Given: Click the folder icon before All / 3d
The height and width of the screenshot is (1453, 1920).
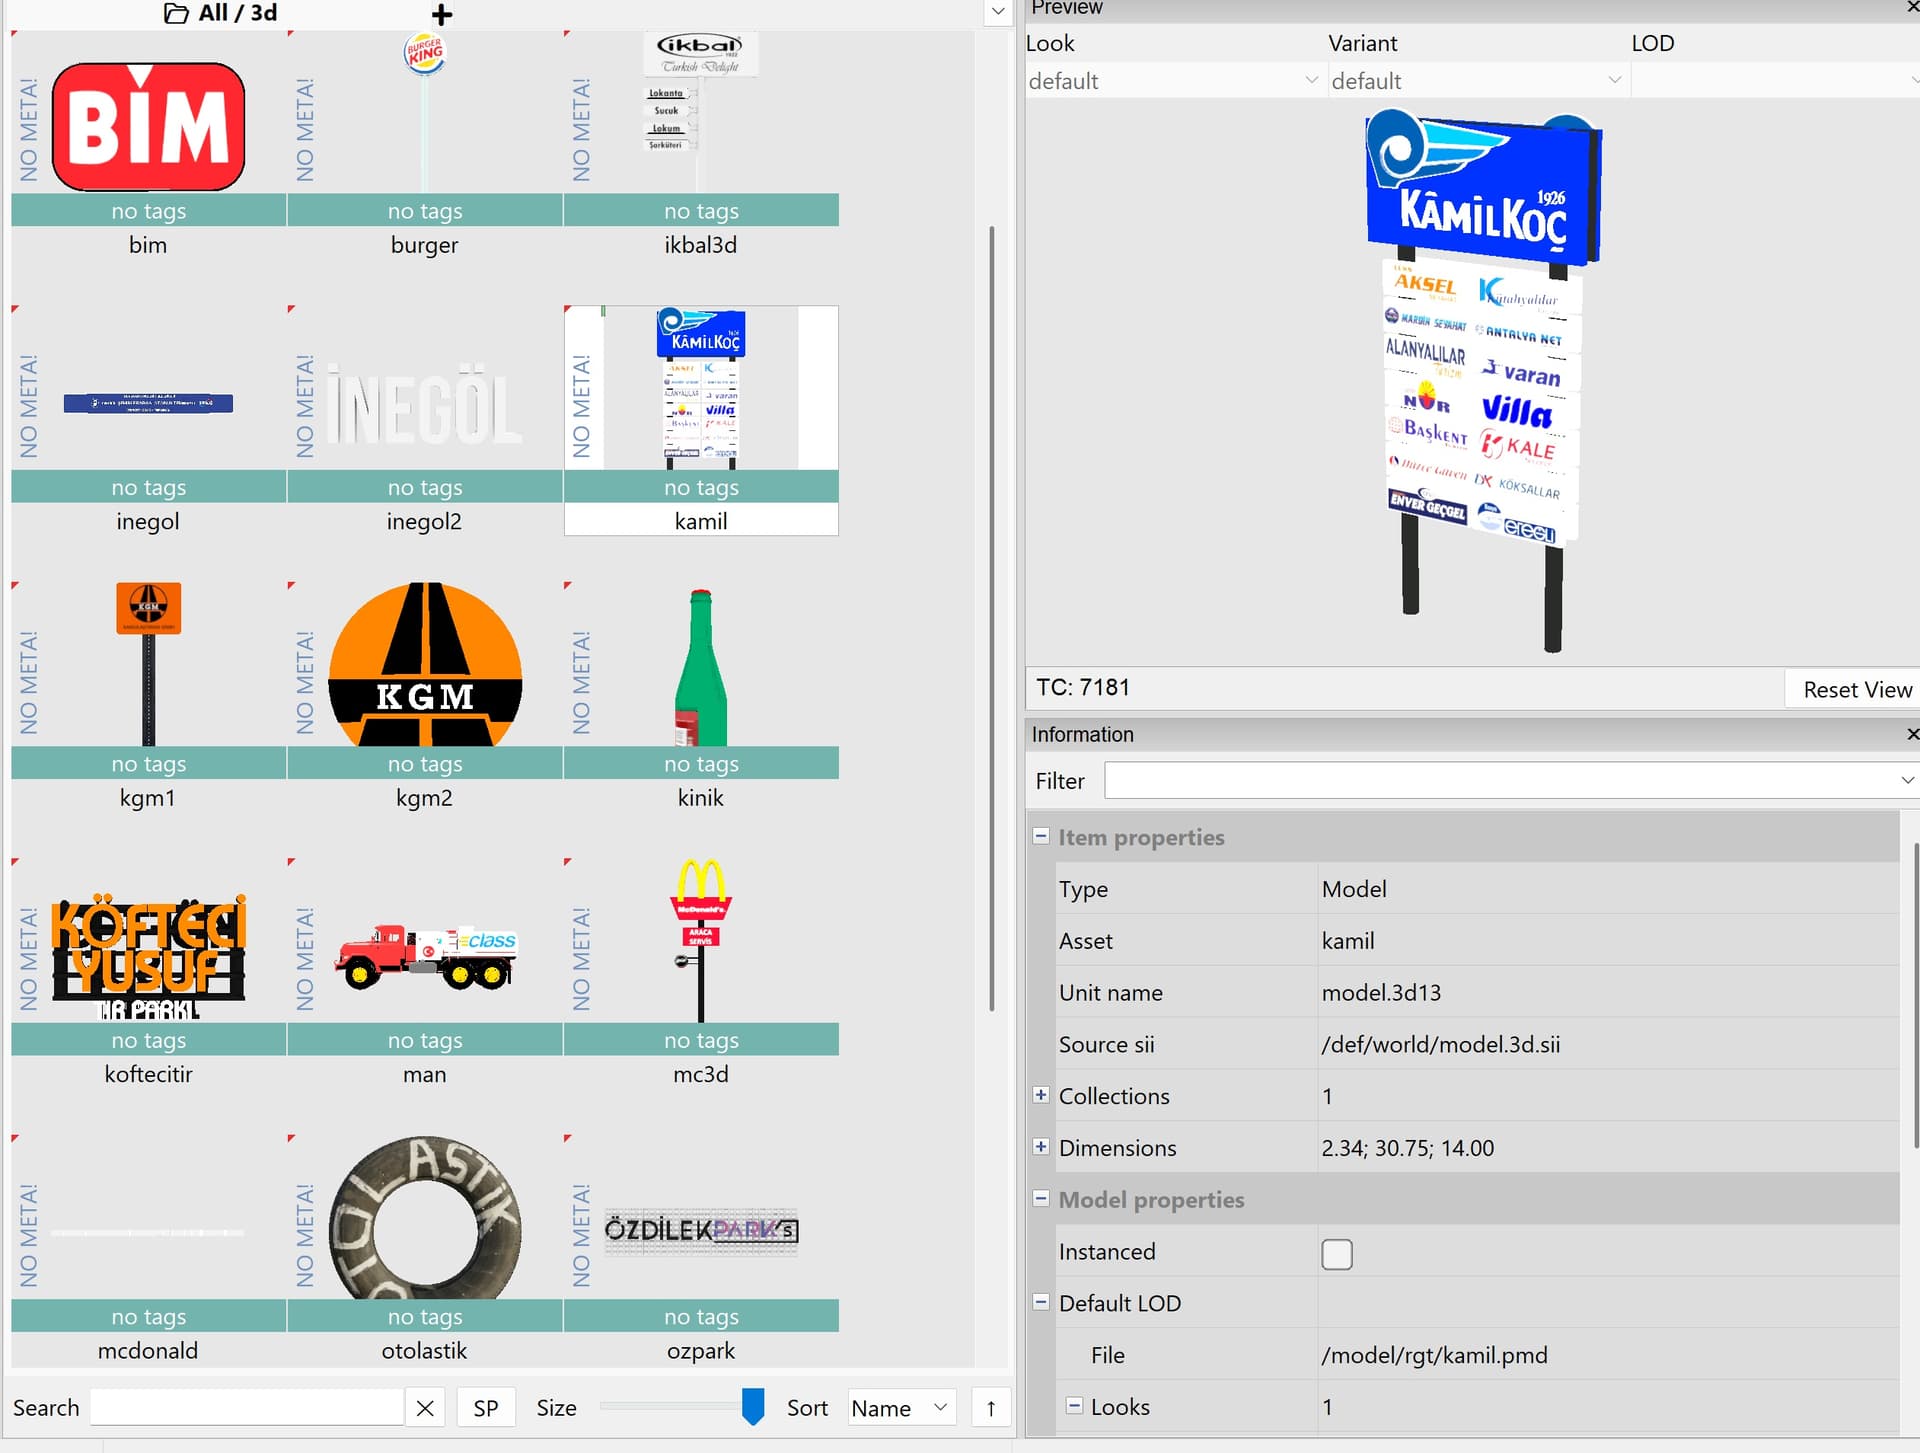Looking at the screenshot, I should (176, 13).
